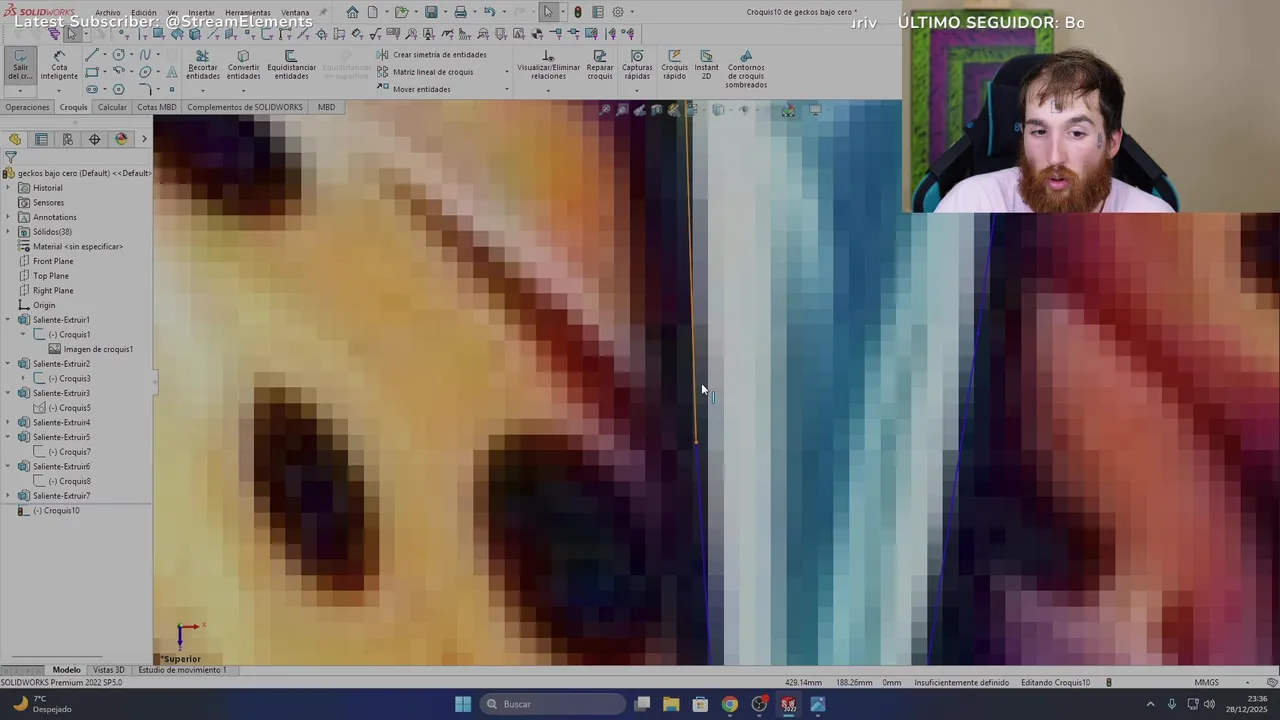Open Herramientas menu
Screen dimensions: 1280x720
click(248, 13)
